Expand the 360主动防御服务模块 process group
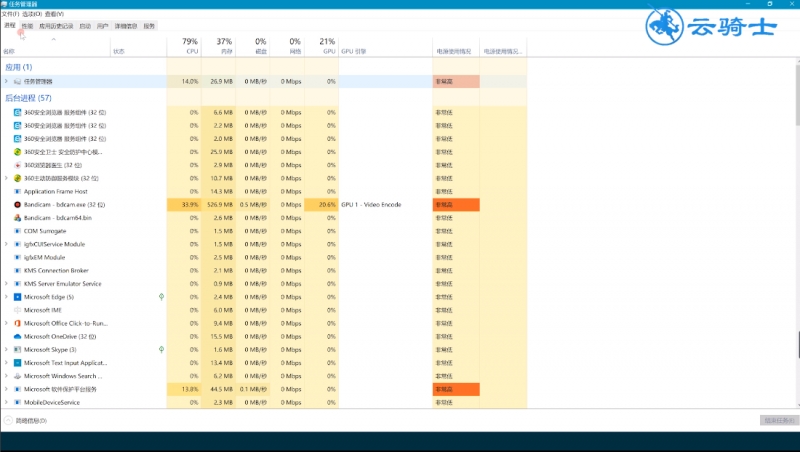The height and width of the screenshot is (452, 800). pos(6,179)
